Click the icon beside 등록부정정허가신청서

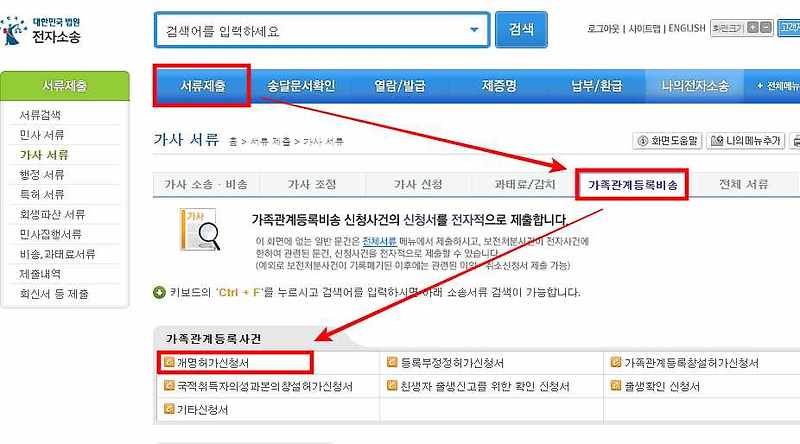pyautogui.click(x=392, y=362)
